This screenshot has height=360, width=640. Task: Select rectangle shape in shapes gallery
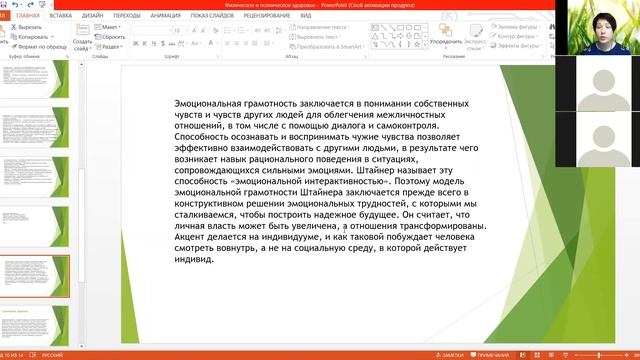[400, 28]
